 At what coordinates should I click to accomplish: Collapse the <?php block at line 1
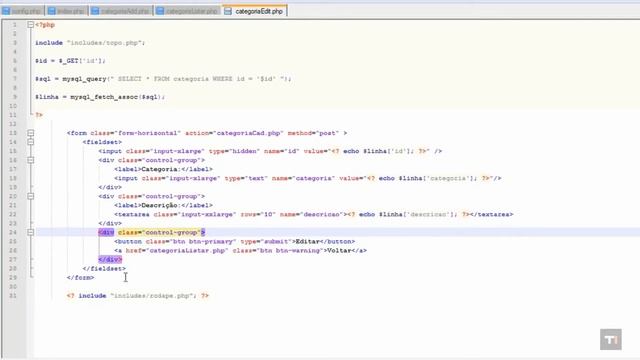coord(31,24)
